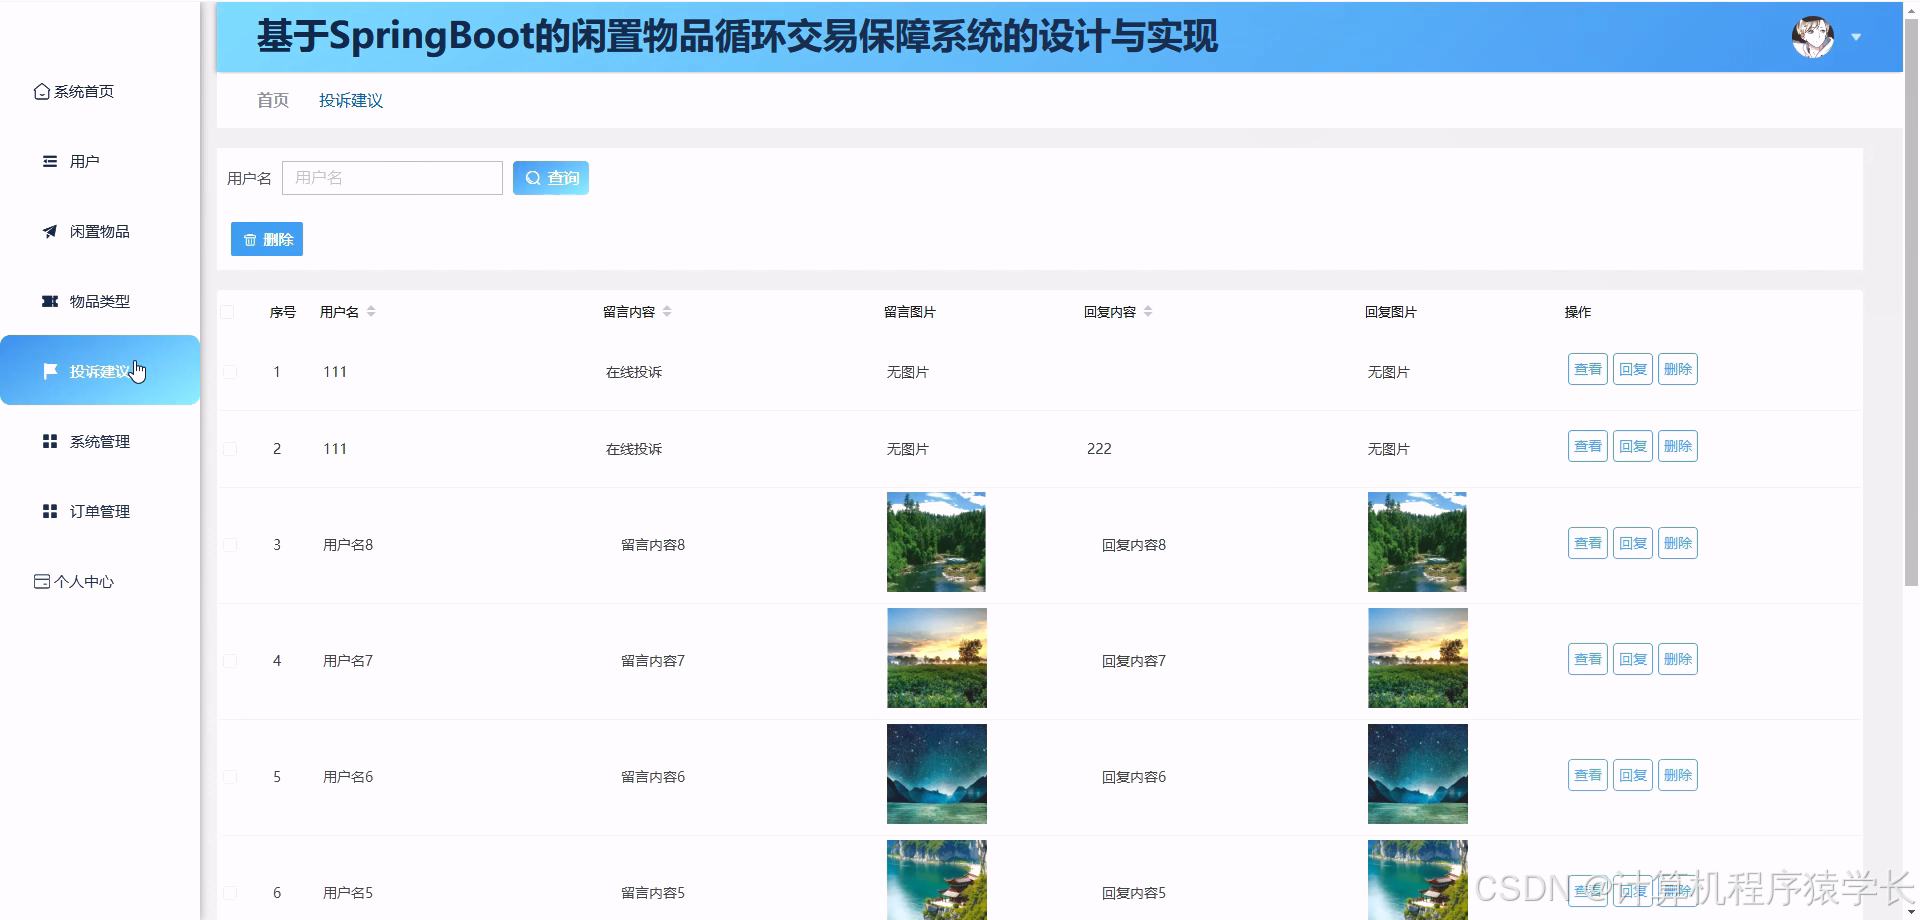This screenshot has width=1920, height=920.
Task: Click 回复 for 用户名7 row
Action: [x=1633, y=660]
